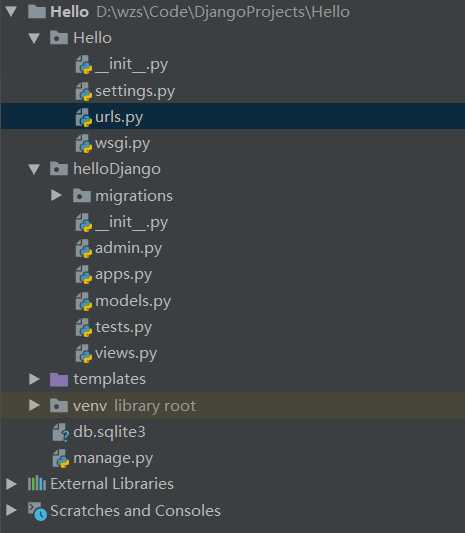The width and height of the screenshot is (465, 533).
Task: Click the migrations folder icon
Action: click(x=82, y=196)
